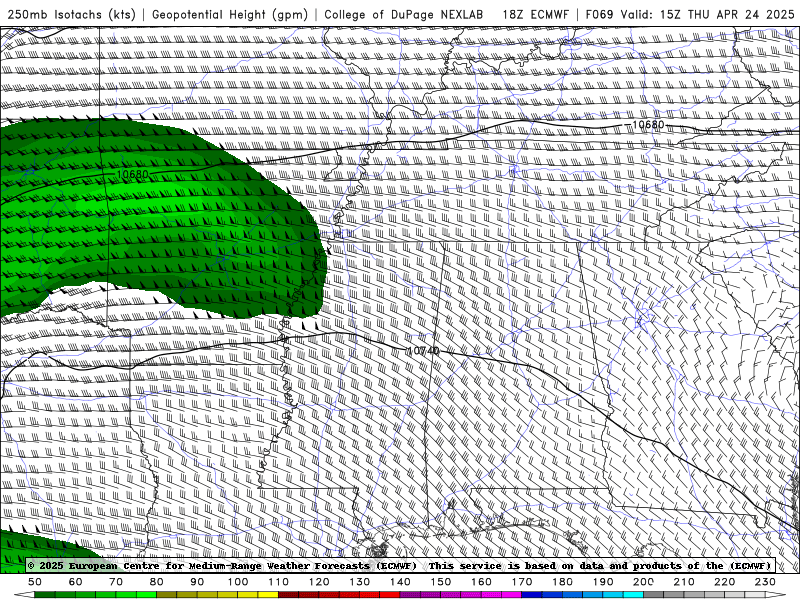Click the 170 value on the color scale

coord(521,582)
